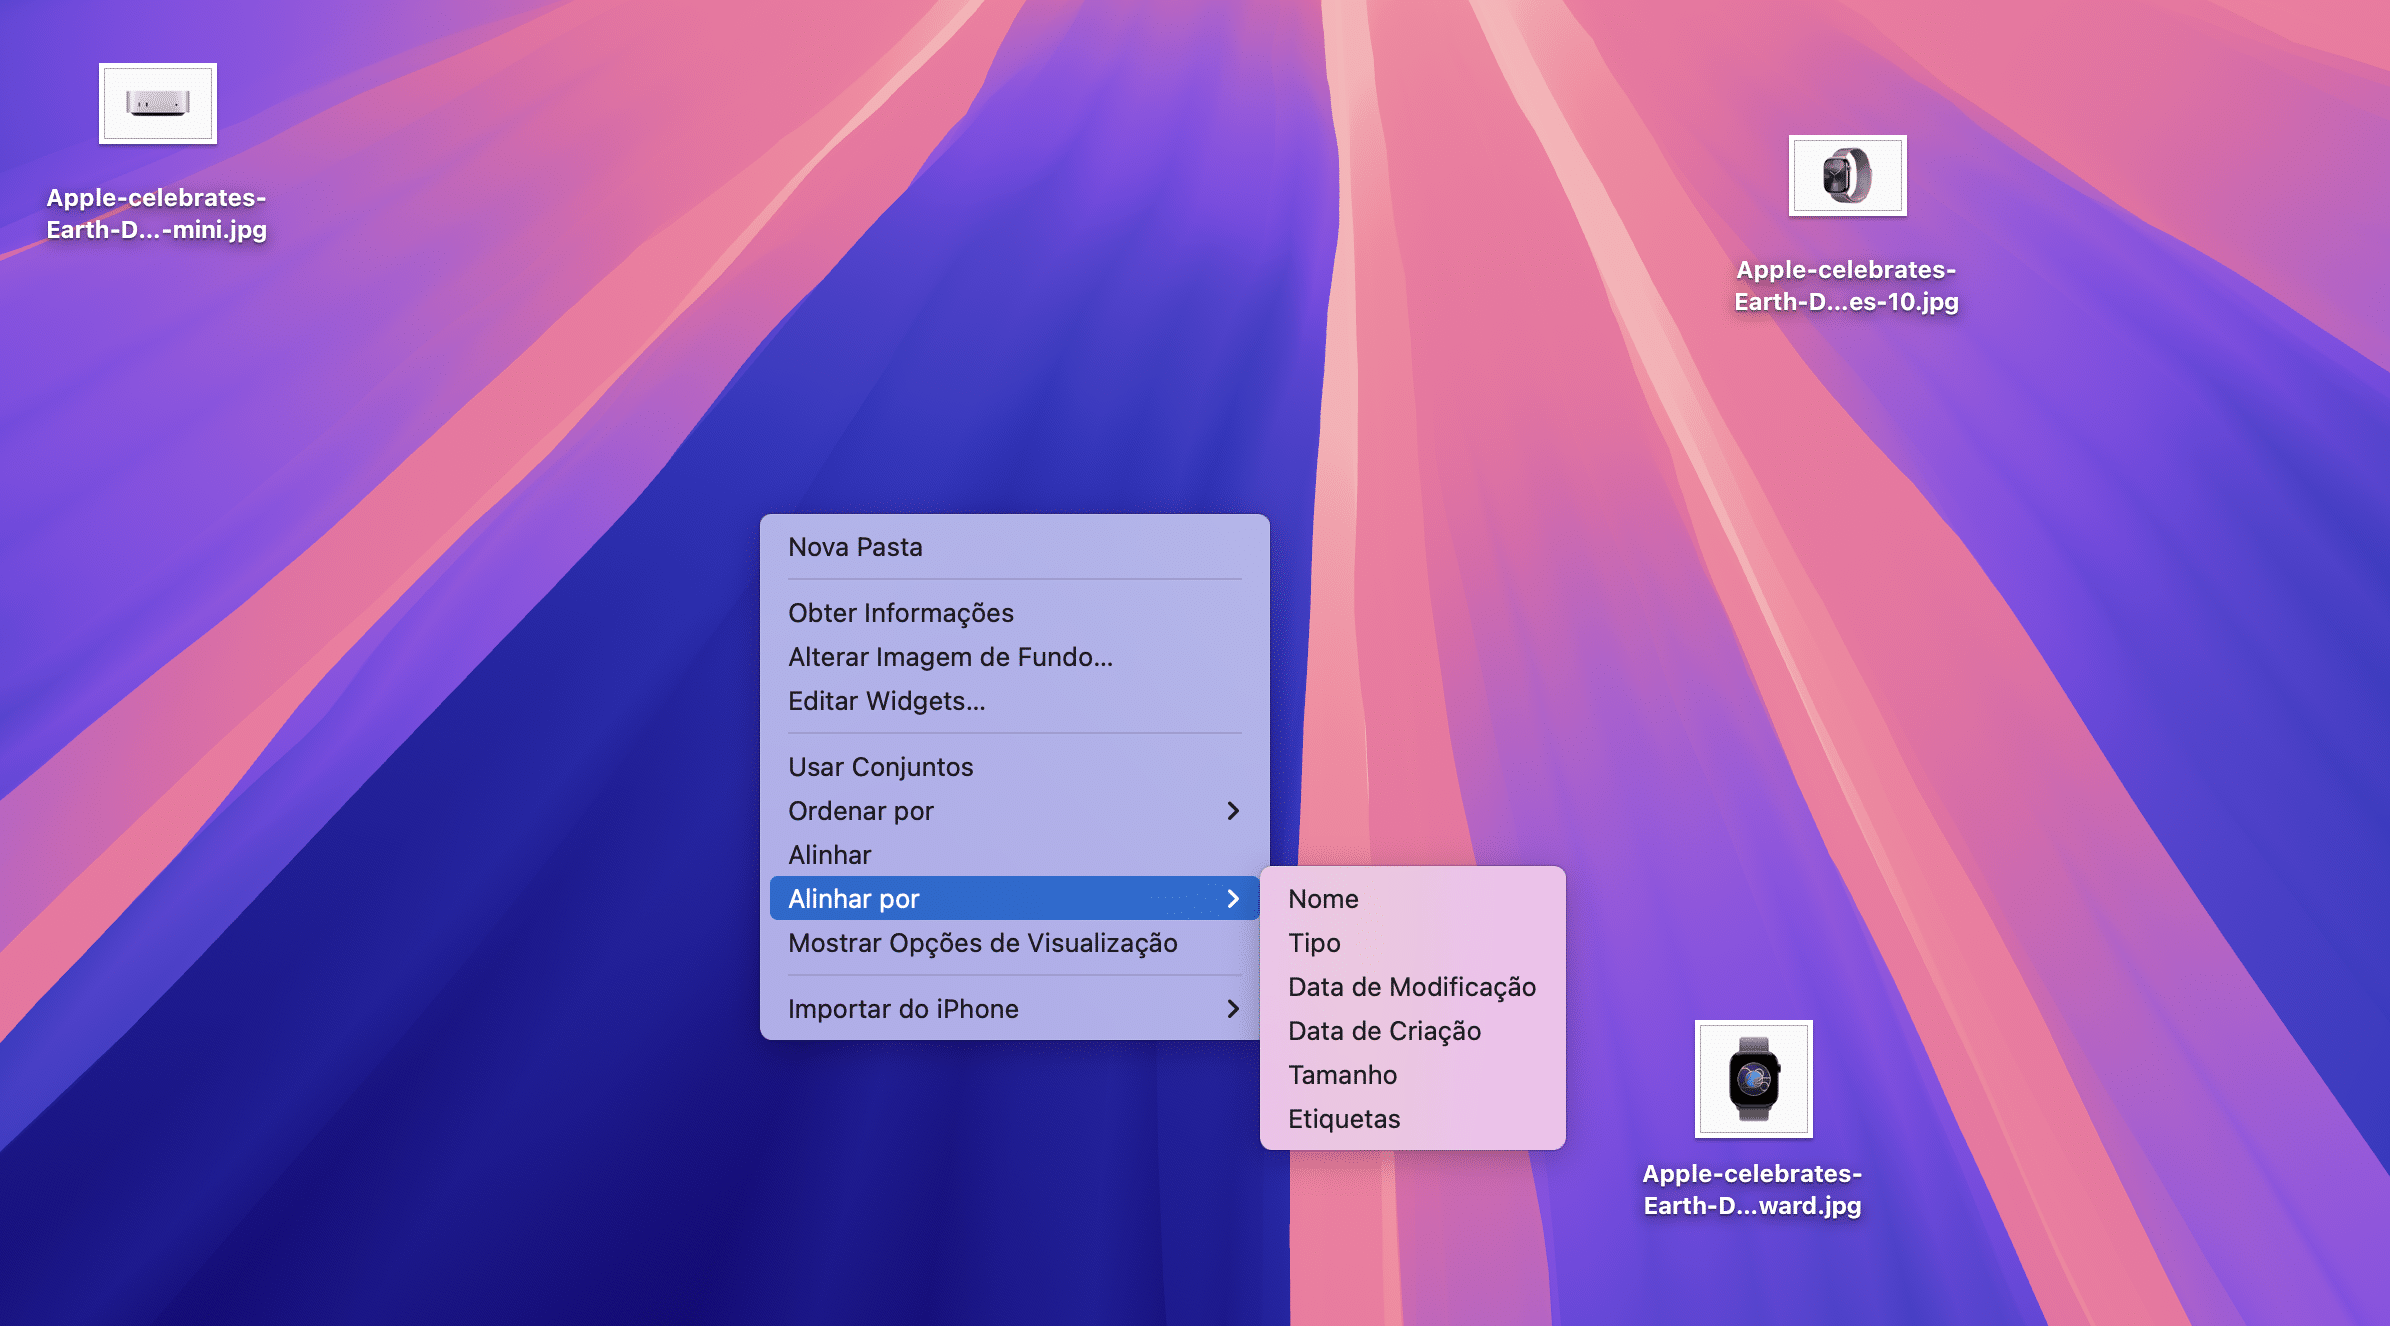2390x1326 pixels.
Task: Choose Nova Pasta from the context menu
Action: 1014,547
